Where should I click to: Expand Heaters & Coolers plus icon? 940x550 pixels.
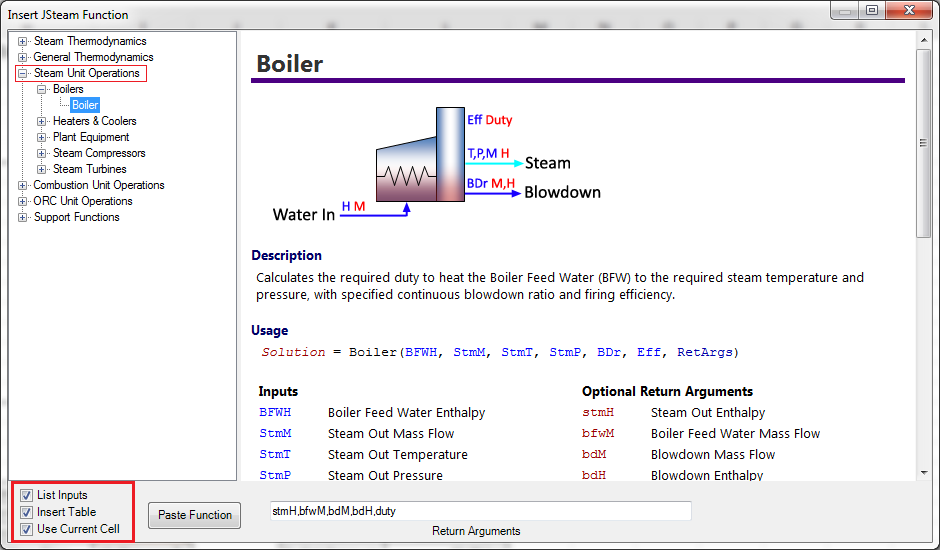(41, 121)
